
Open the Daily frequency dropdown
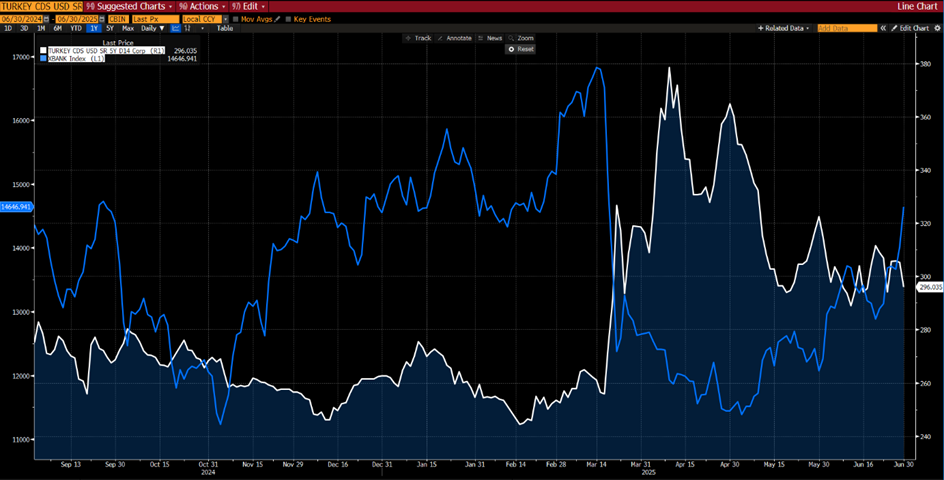tap(150, 28)
